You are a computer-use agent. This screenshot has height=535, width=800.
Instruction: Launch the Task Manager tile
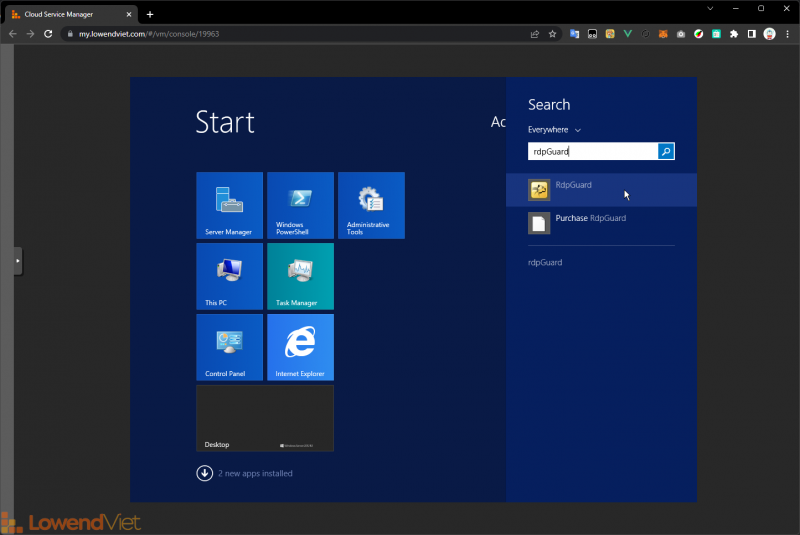pyautogui.click(x=301, y=276)
